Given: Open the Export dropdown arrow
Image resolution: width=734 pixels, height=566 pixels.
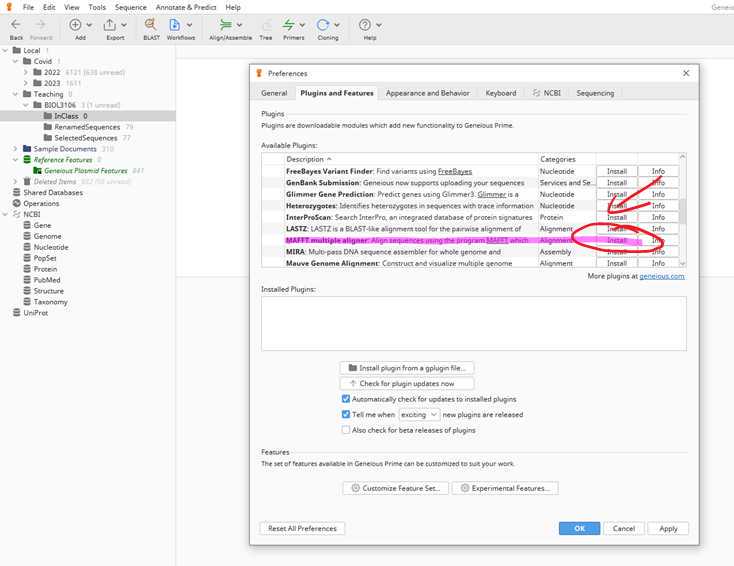Looking at the screenshot, I should tap(124, 25).
